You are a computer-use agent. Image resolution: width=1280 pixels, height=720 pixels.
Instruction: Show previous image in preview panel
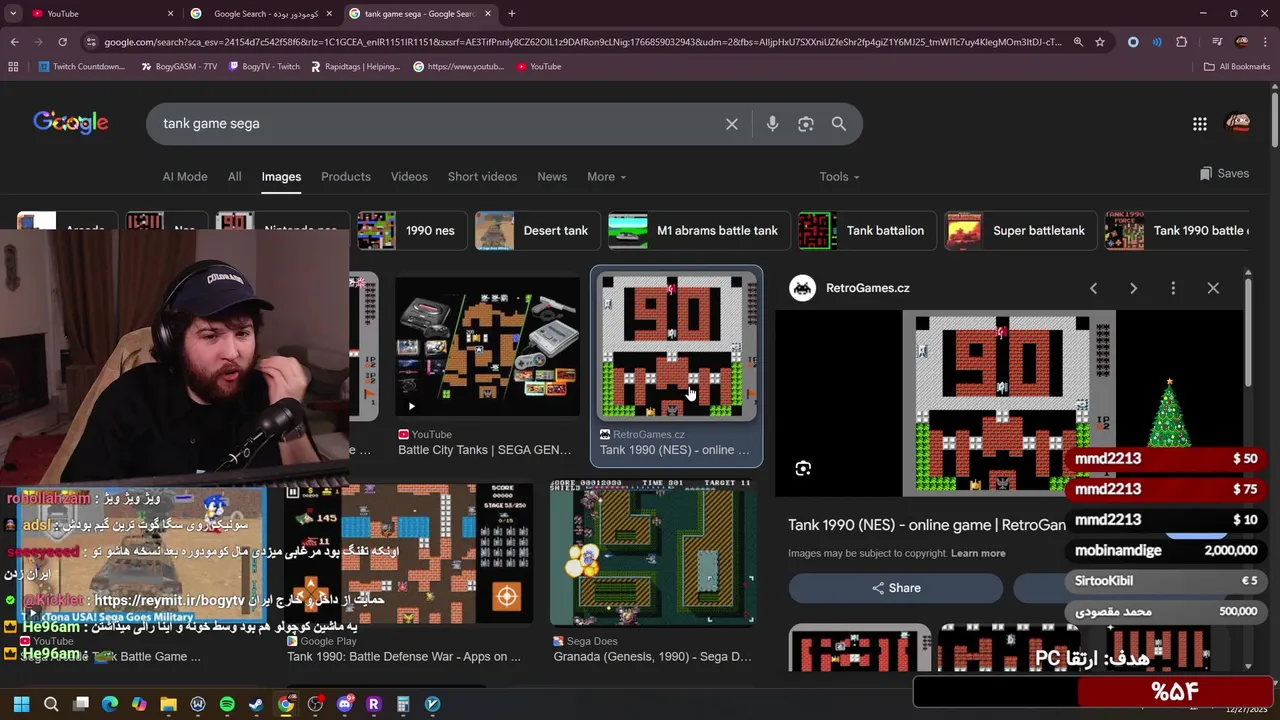pyautogui.click(x=1093, y=288)
